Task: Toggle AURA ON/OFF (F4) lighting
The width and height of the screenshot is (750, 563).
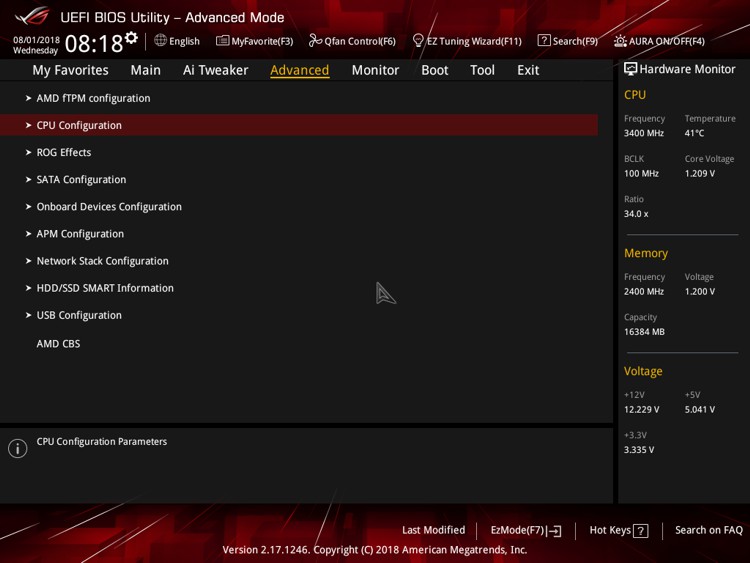Action: pos(659,41)
